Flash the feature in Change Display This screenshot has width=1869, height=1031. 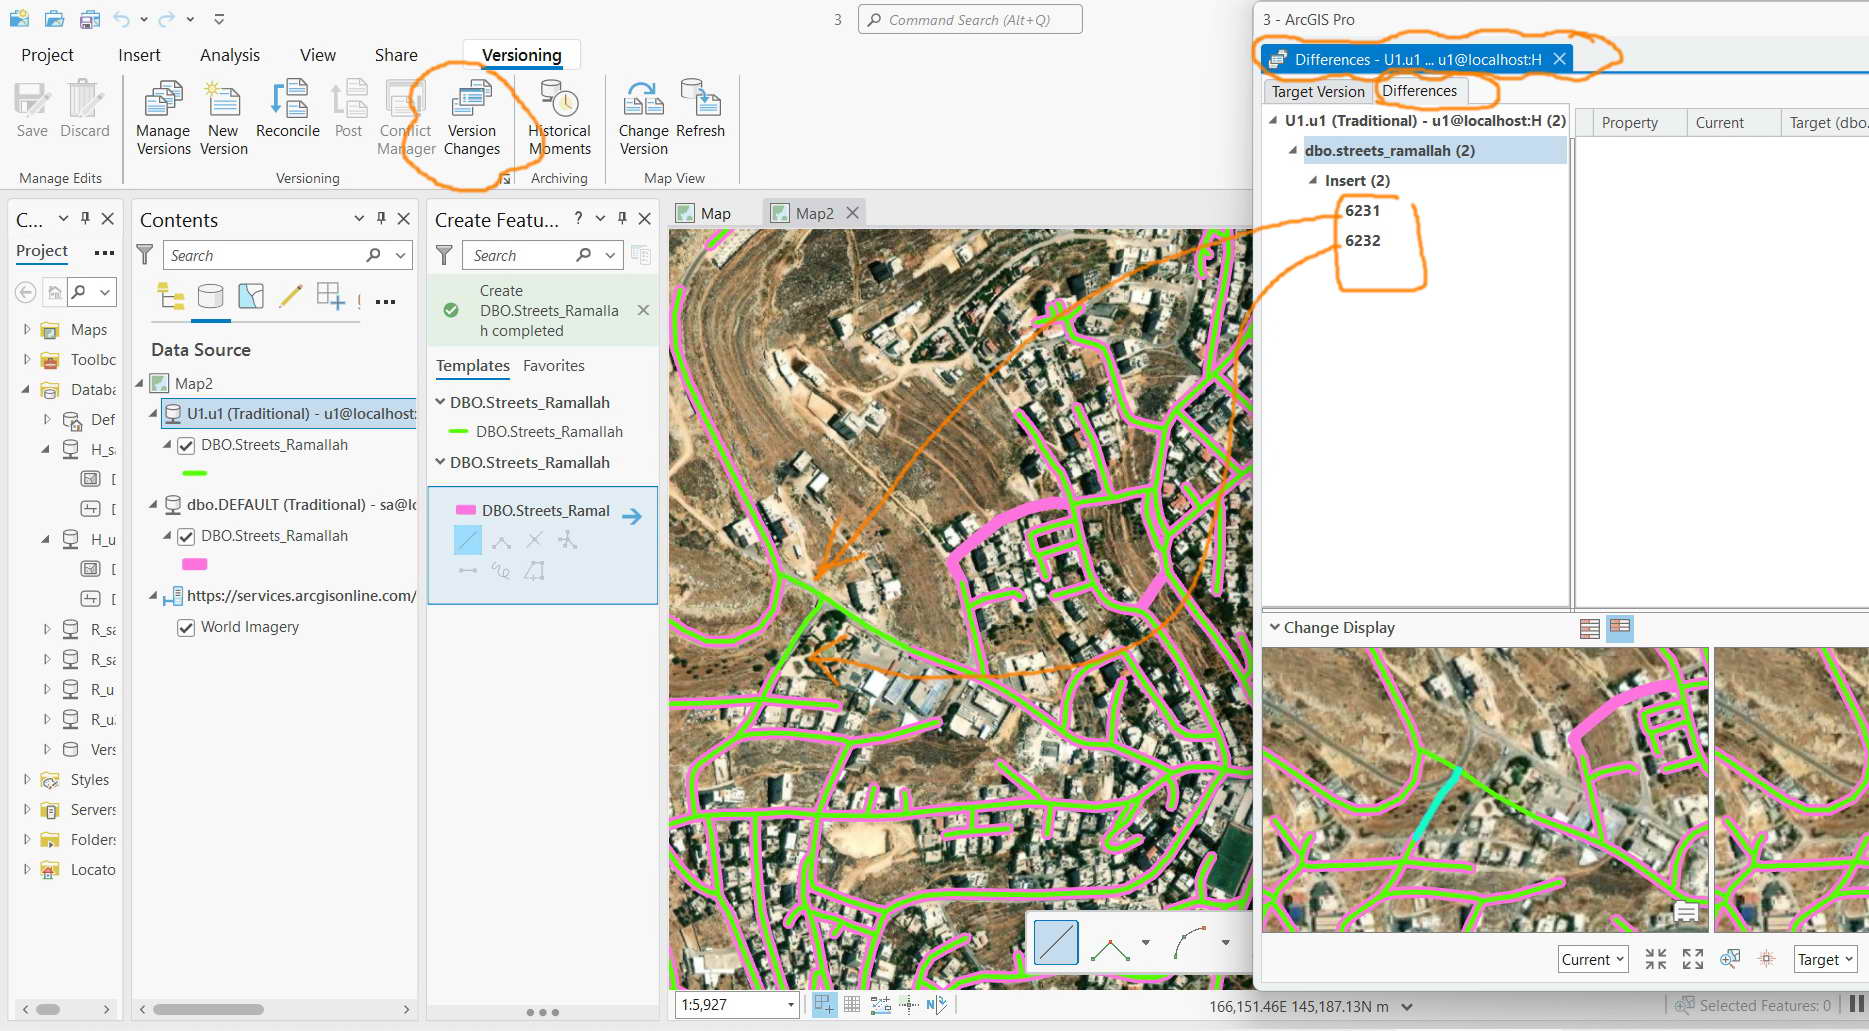(1767, 959)
